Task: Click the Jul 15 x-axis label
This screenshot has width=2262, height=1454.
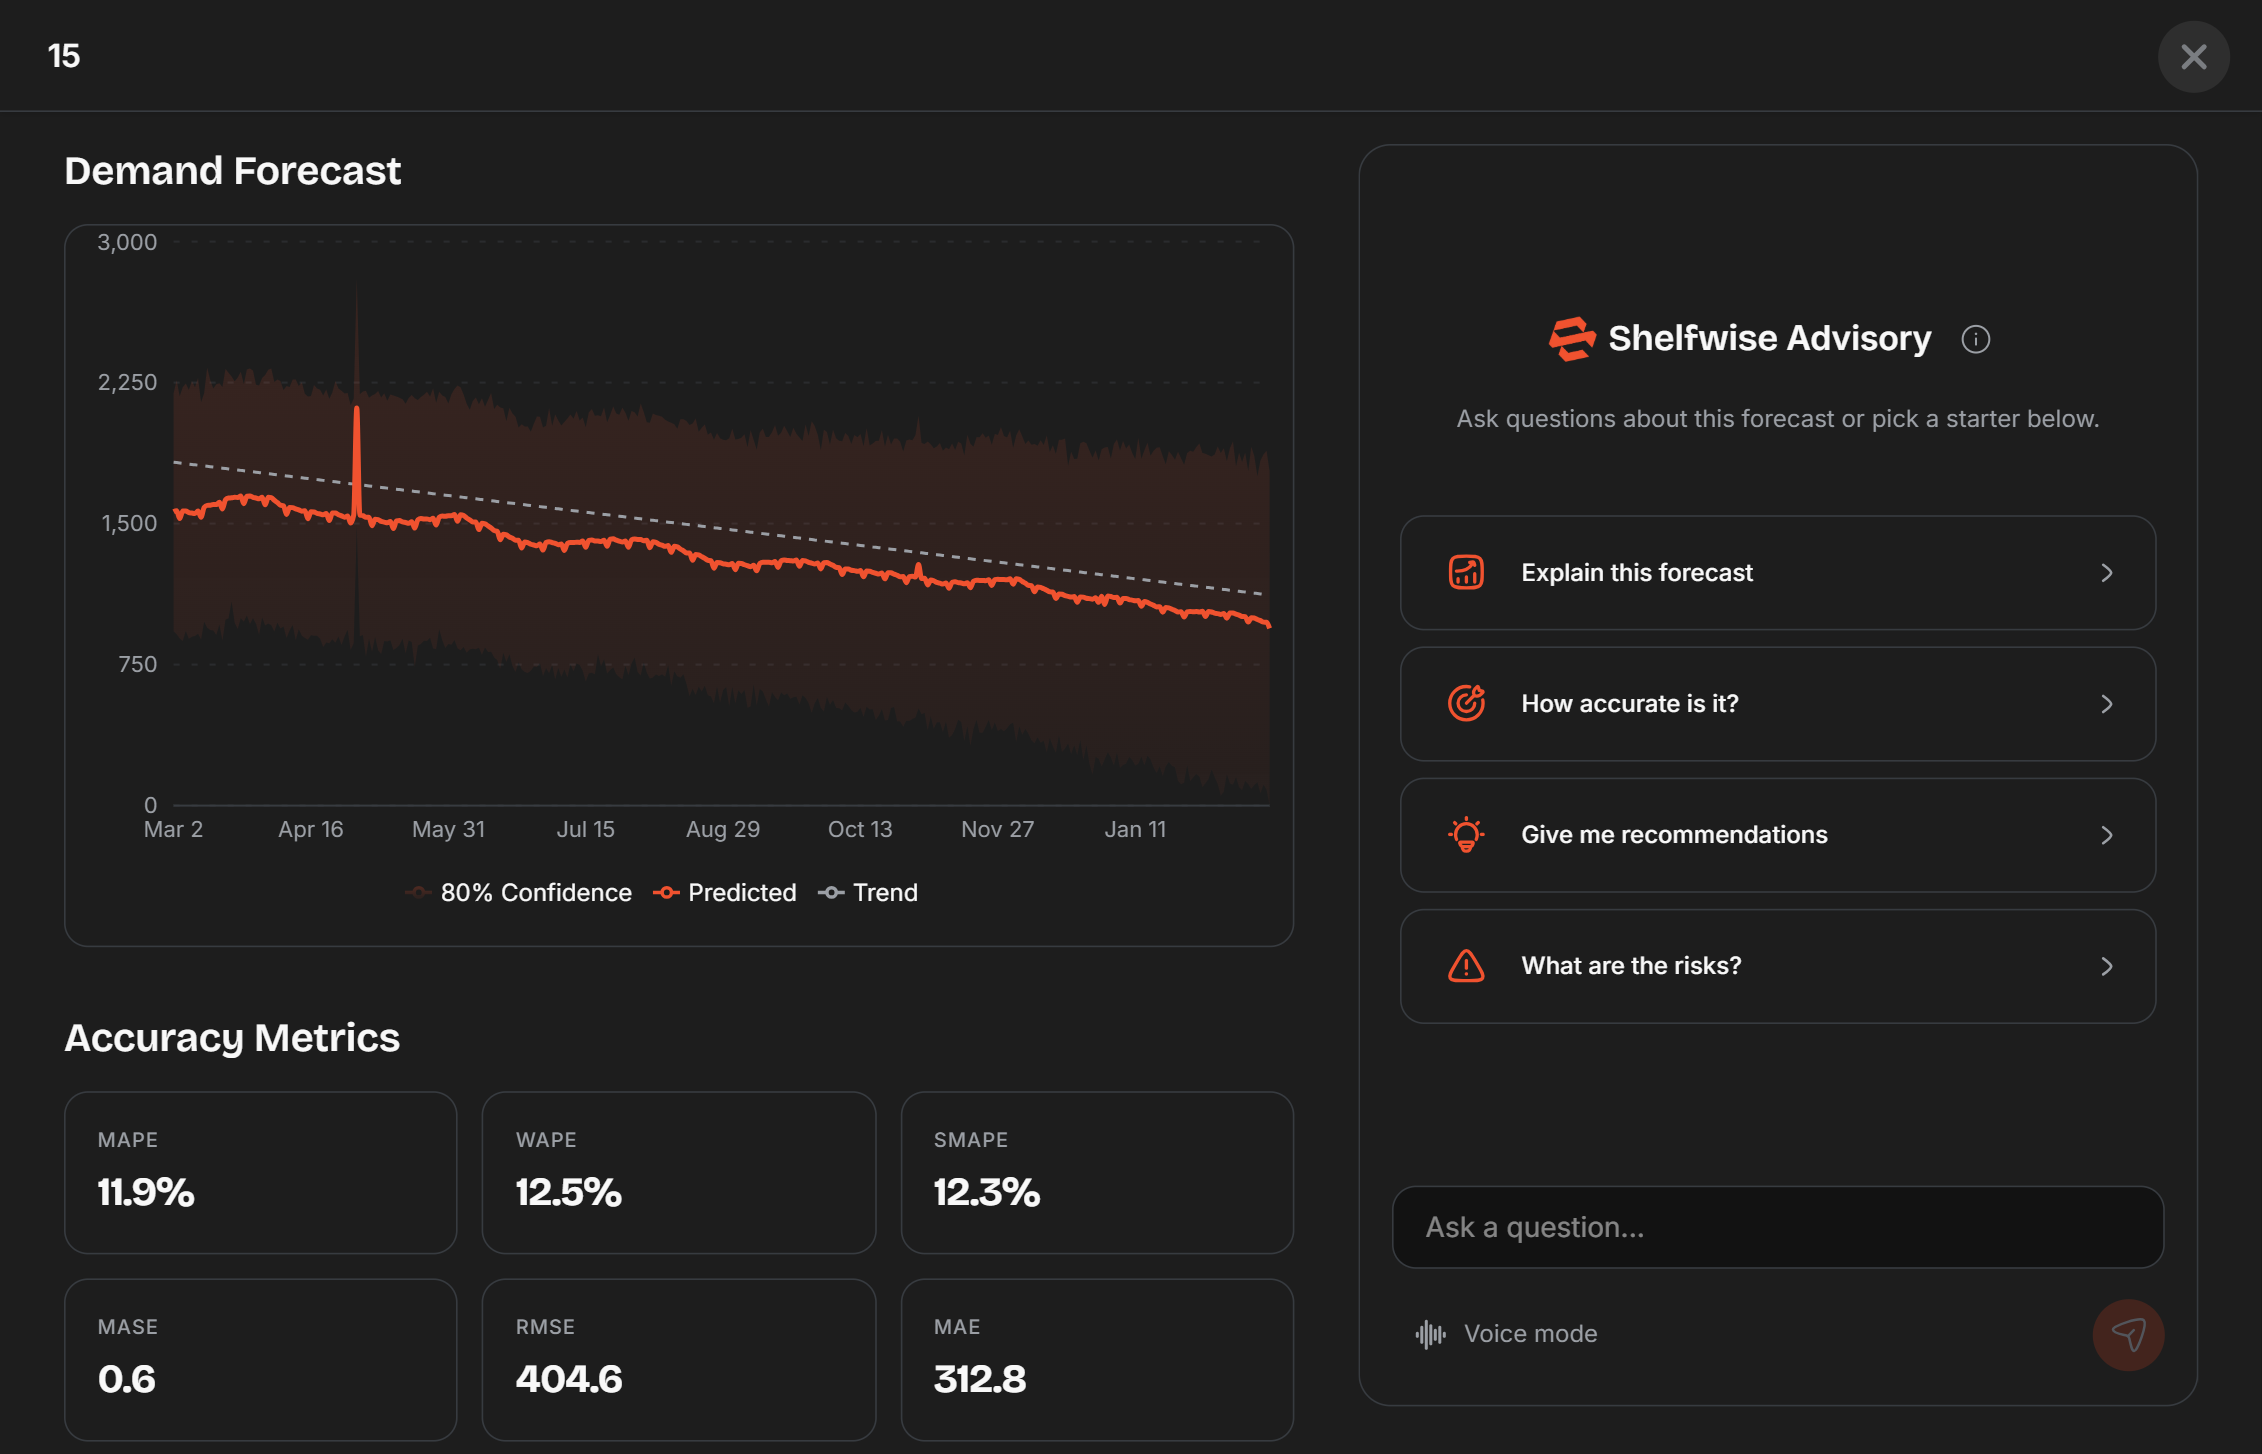Action: (x=585, y=829)
